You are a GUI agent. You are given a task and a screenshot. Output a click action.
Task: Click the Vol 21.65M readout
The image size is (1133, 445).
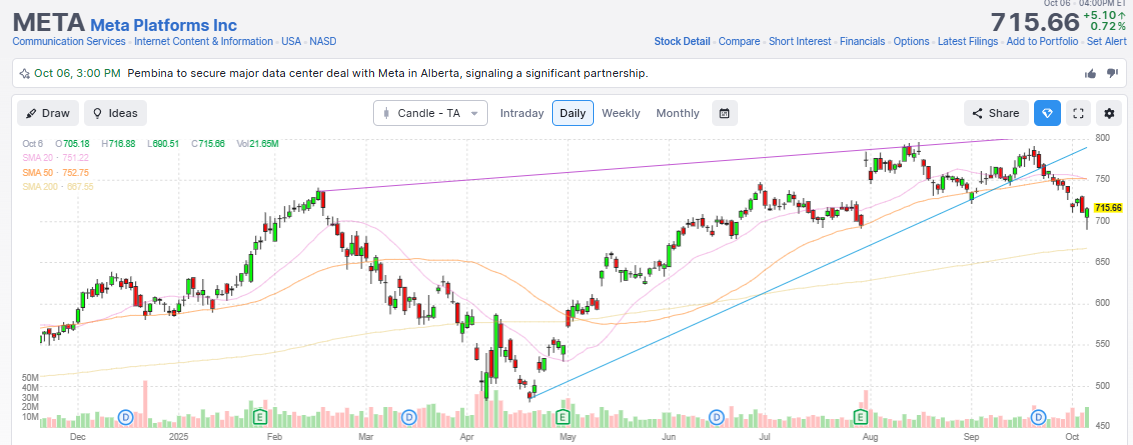257,144
